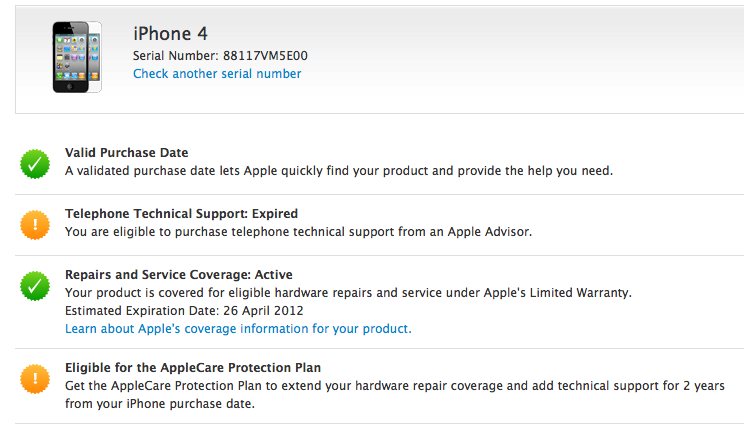Select the Valid Purchase Date heading

(127, 152)
